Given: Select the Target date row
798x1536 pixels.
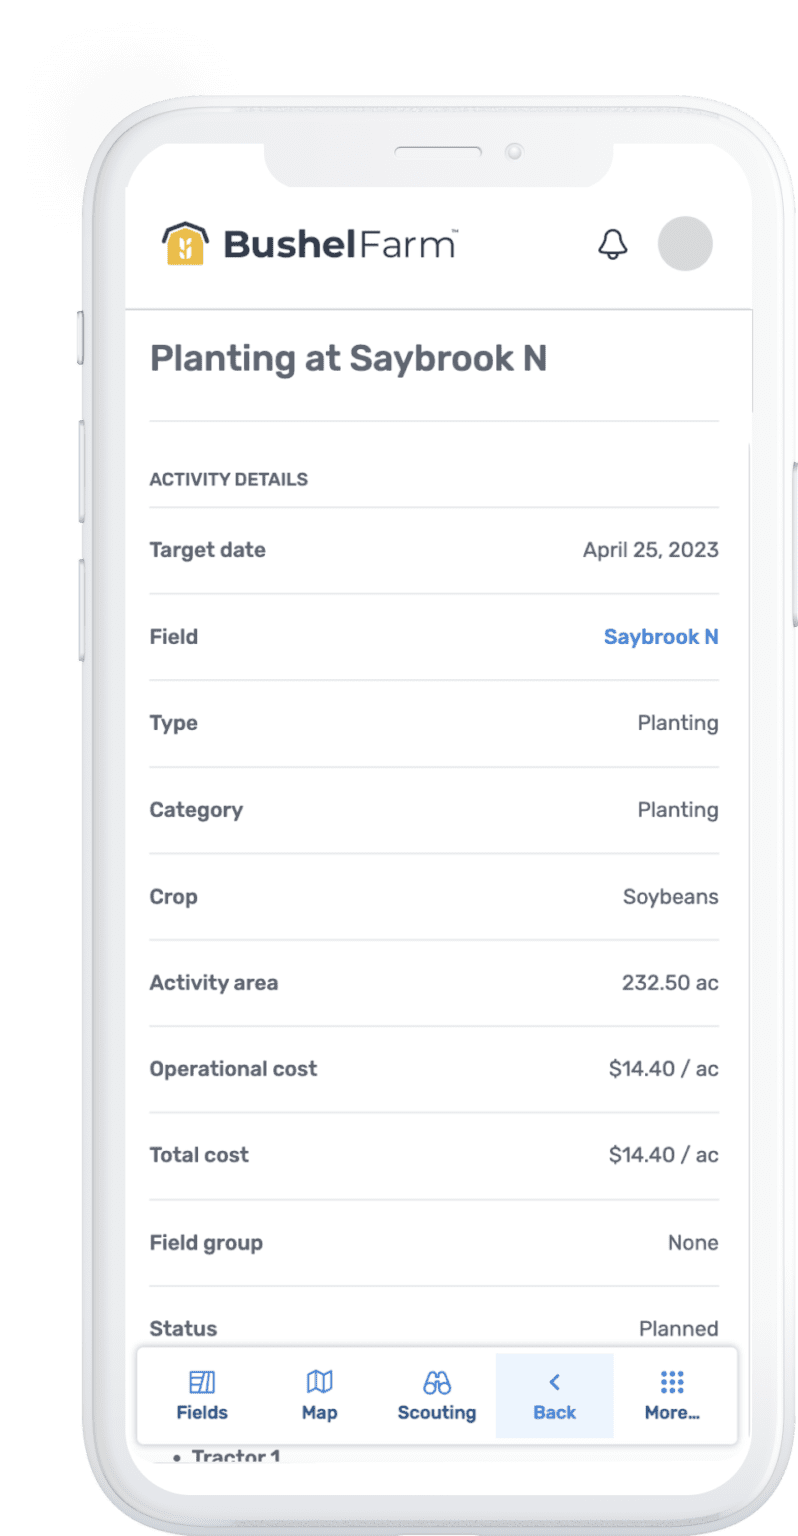Looking at the screenshot, I should tap(433, 550).
